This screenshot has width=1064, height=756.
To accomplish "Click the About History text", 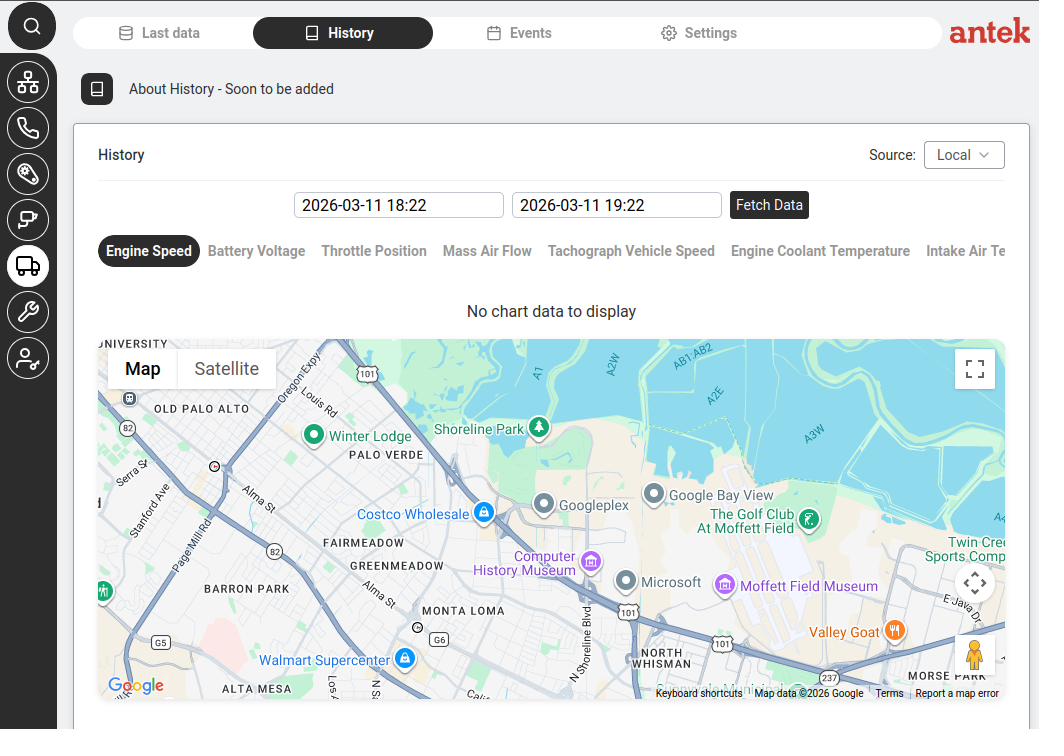I will tap(231, 89).
